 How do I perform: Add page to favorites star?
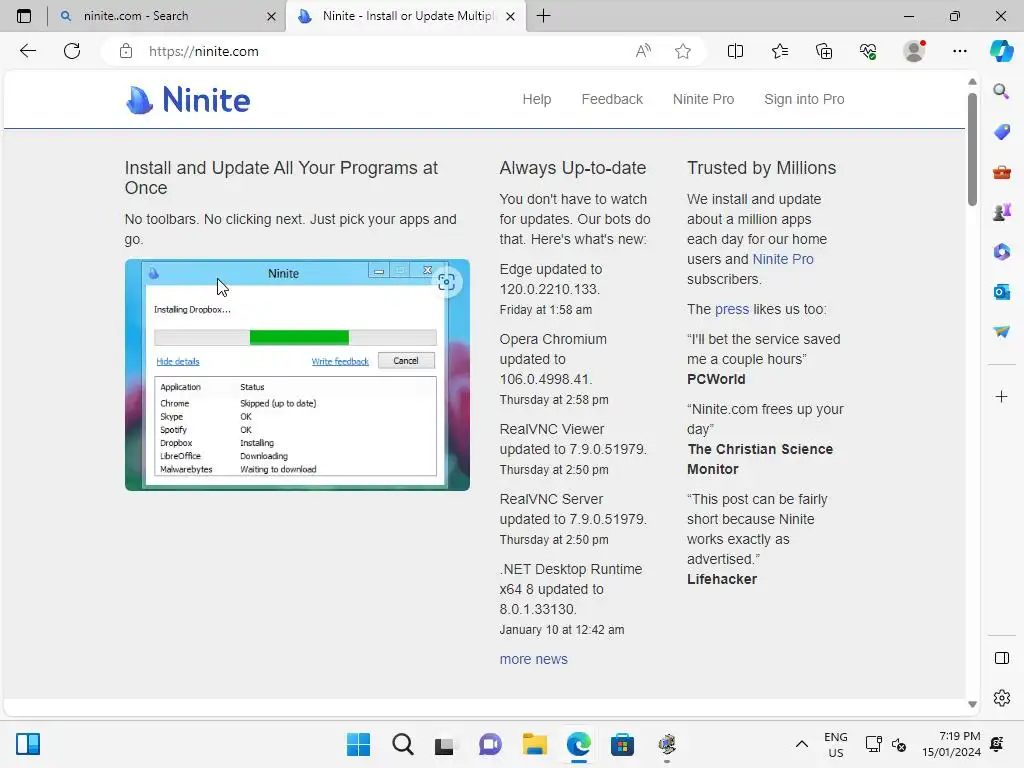[683, 51]
